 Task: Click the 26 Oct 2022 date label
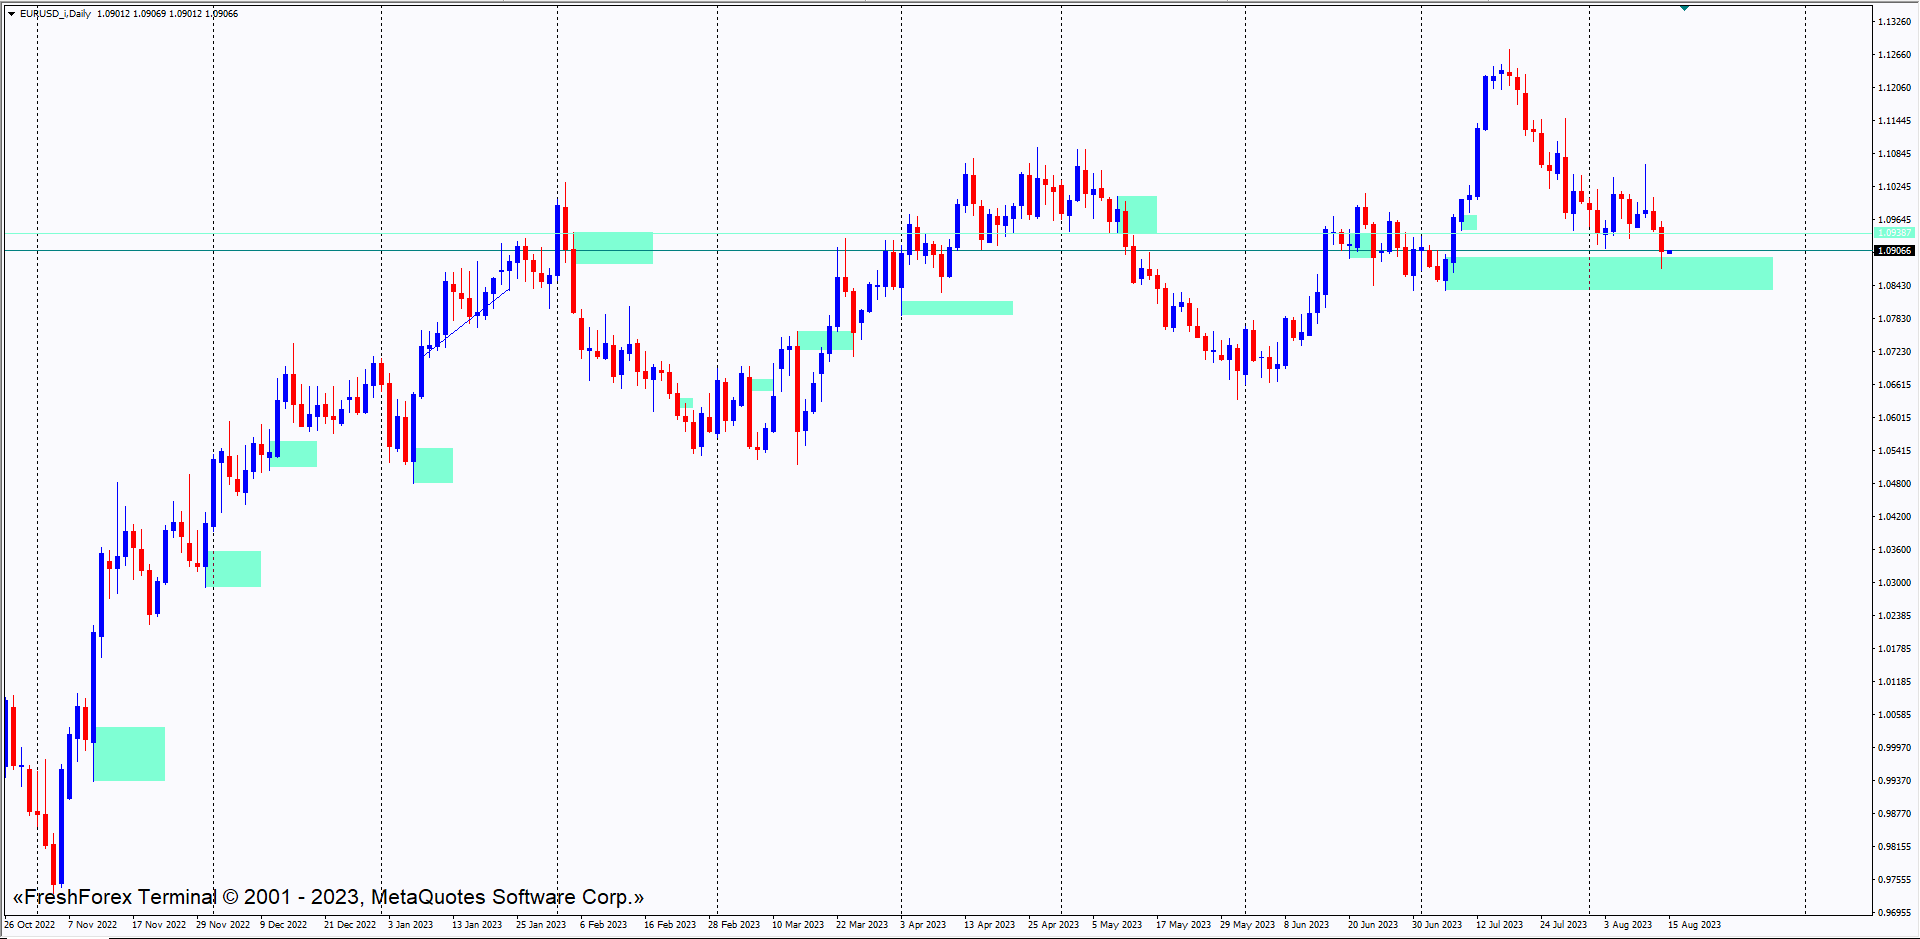click(30, 925)
